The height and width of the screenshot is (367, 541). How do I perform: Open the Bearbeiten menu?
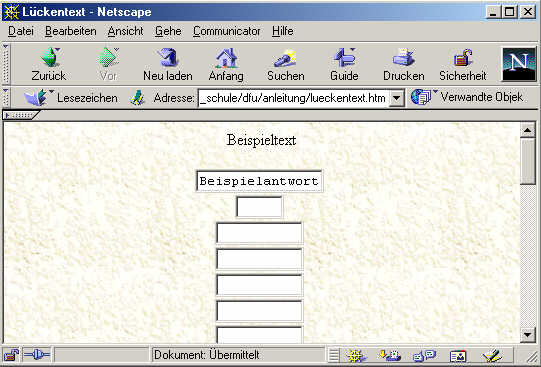tap(71, 31)
